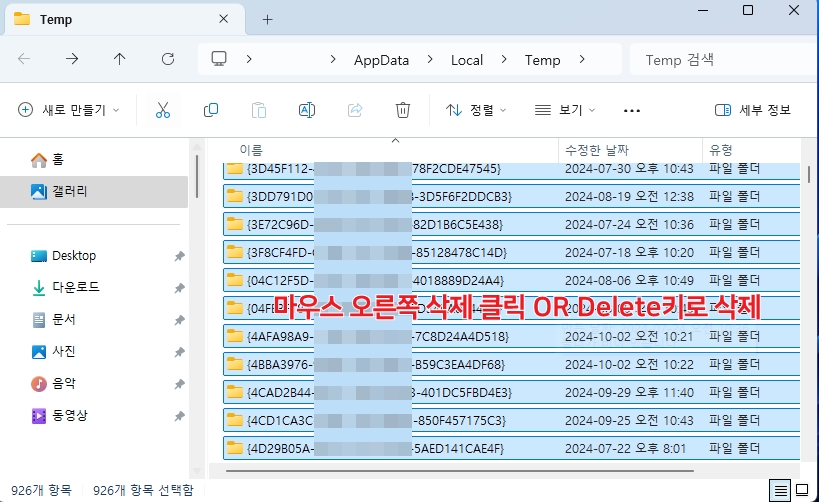819x502 pixels.
Task: Click the pin icon beside 다운로드
Action: (x=179, y=288)
